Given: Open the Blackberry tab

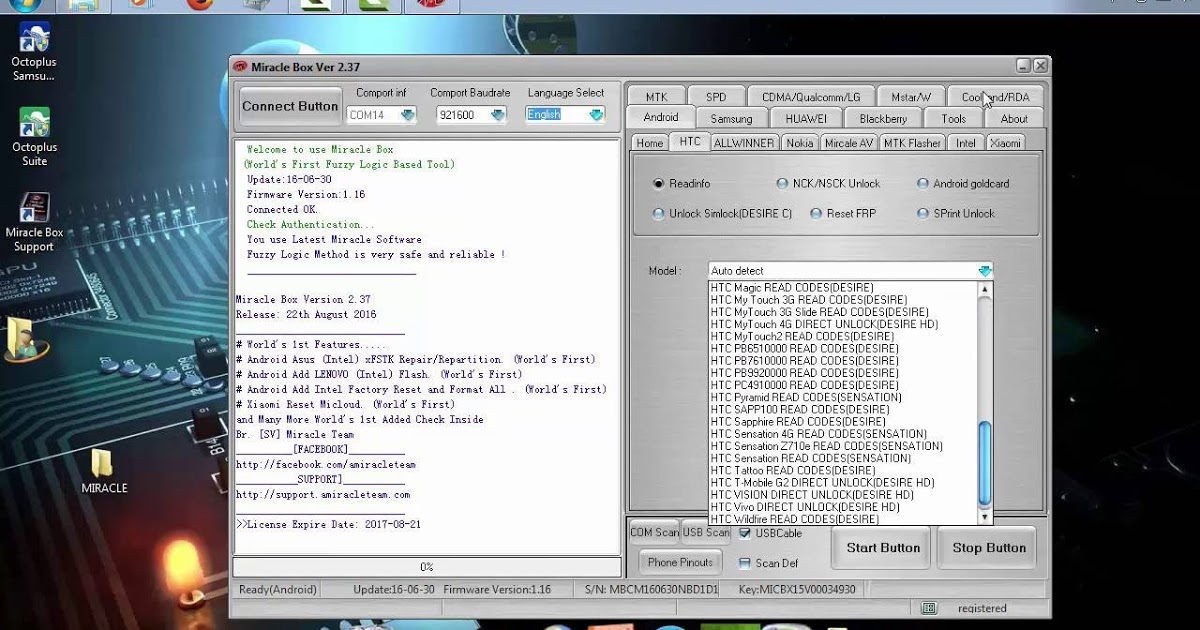Looking at the screenshot, I should [x=883, y=119].
